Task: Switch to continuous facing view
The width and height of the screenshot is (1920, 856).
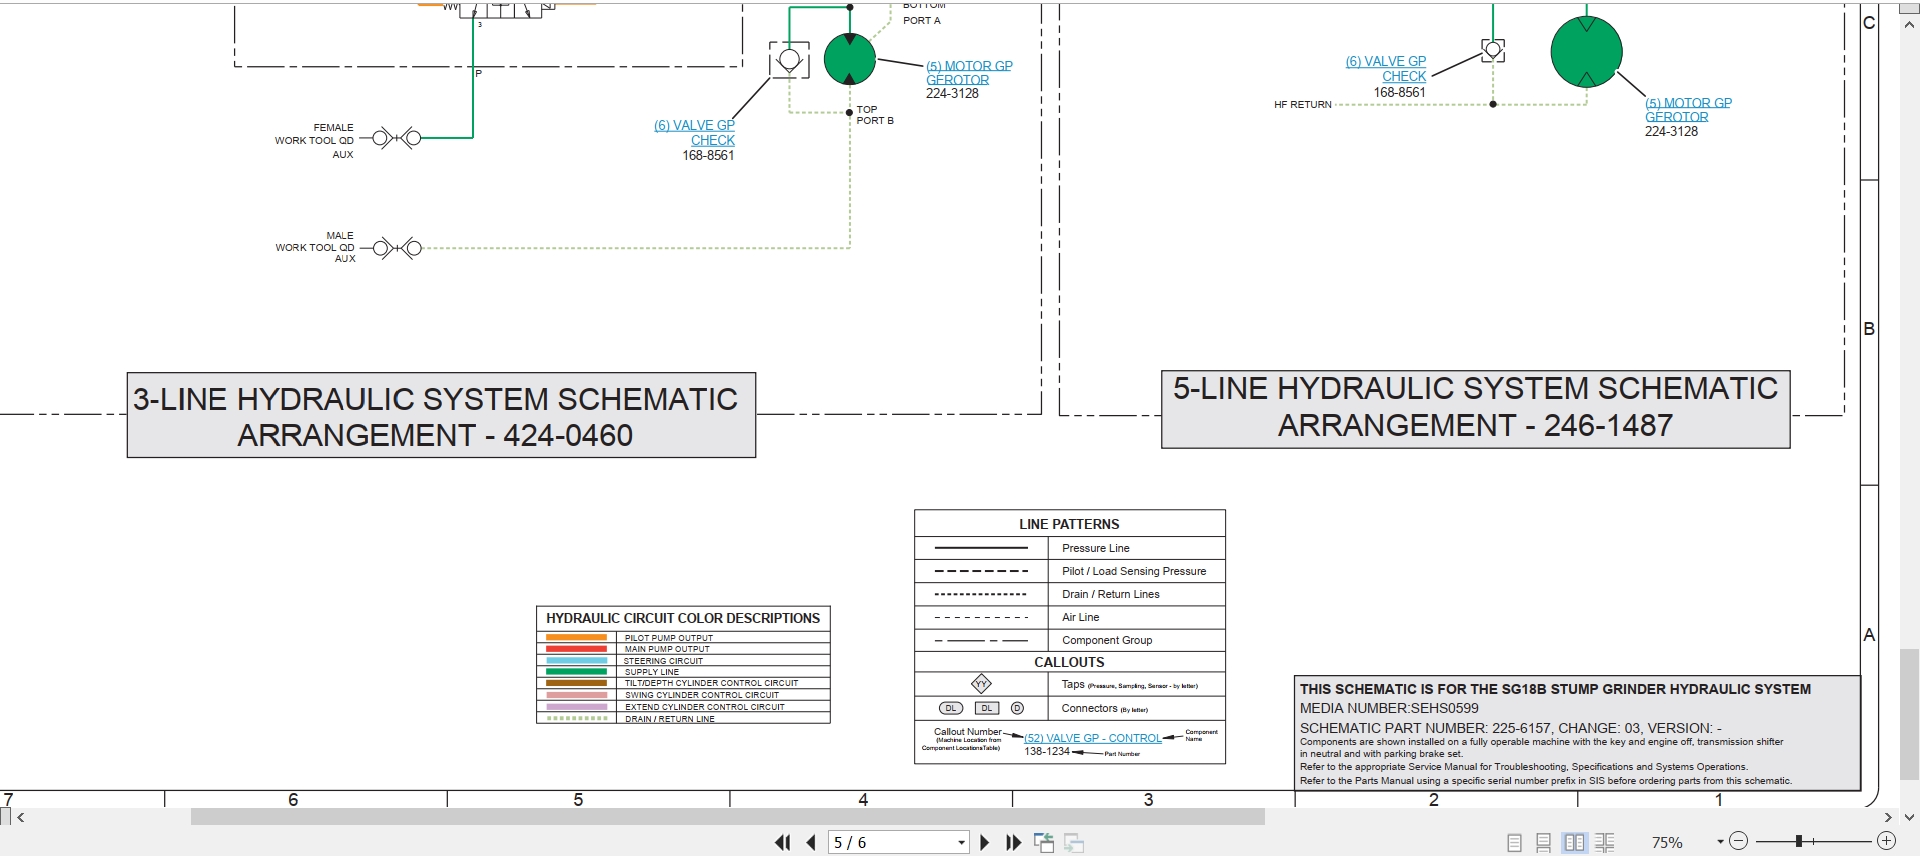Action: (1605, 843)
